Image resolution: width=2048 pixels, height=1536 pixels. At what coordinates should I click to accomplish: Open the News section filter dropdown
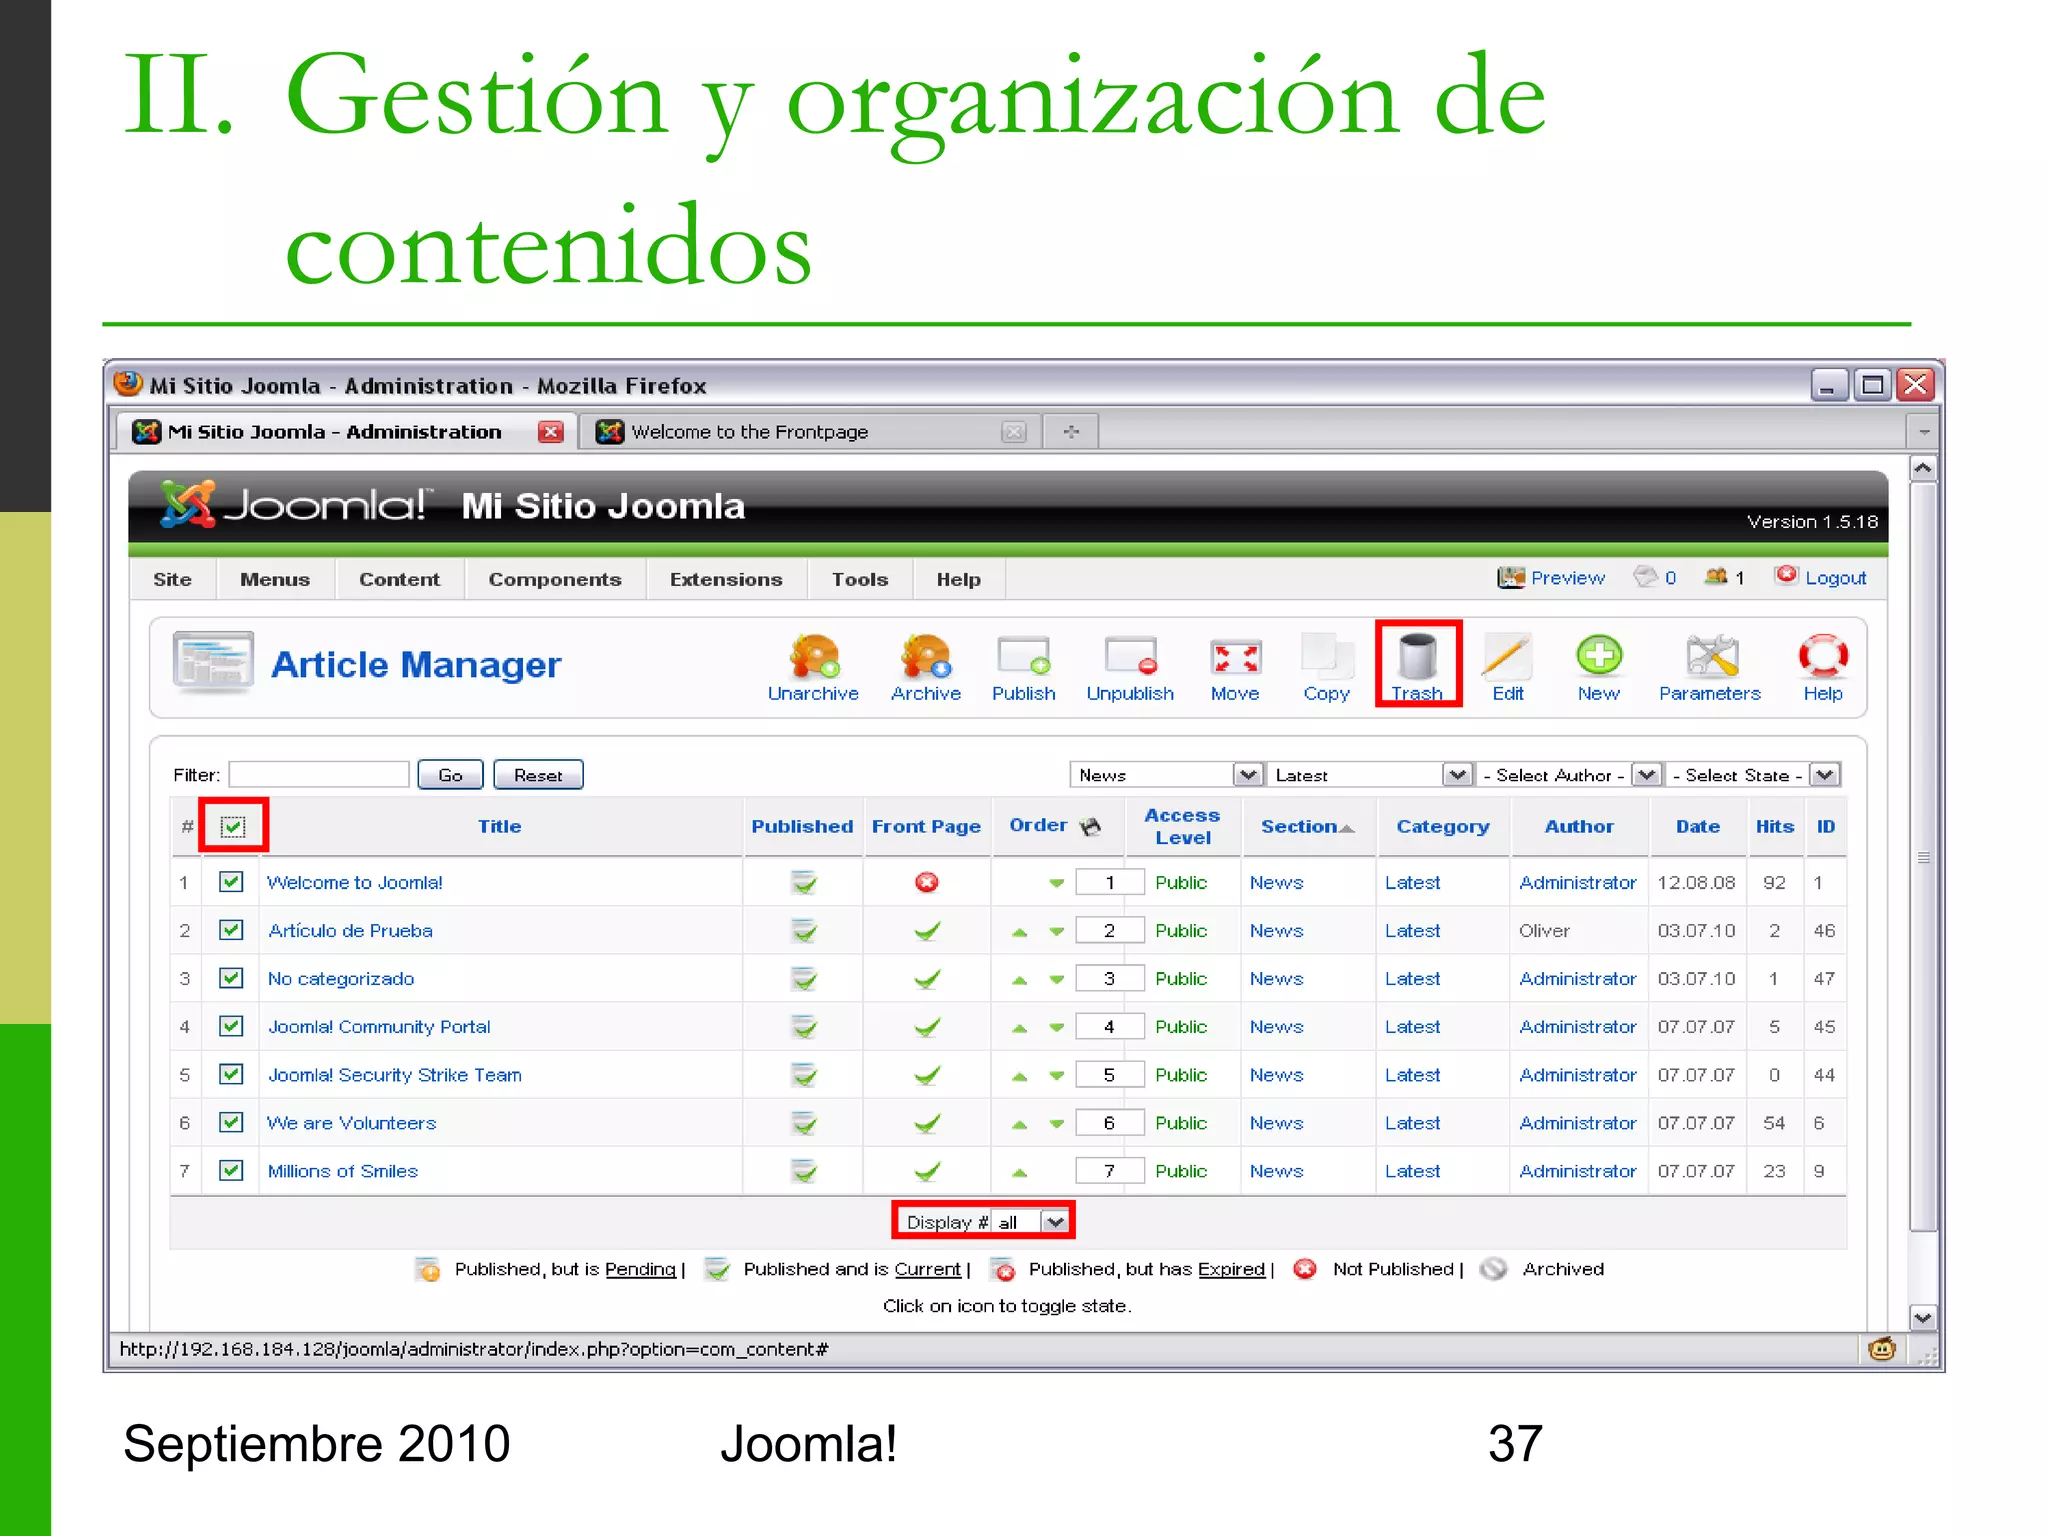click(x=1165, y=775)
